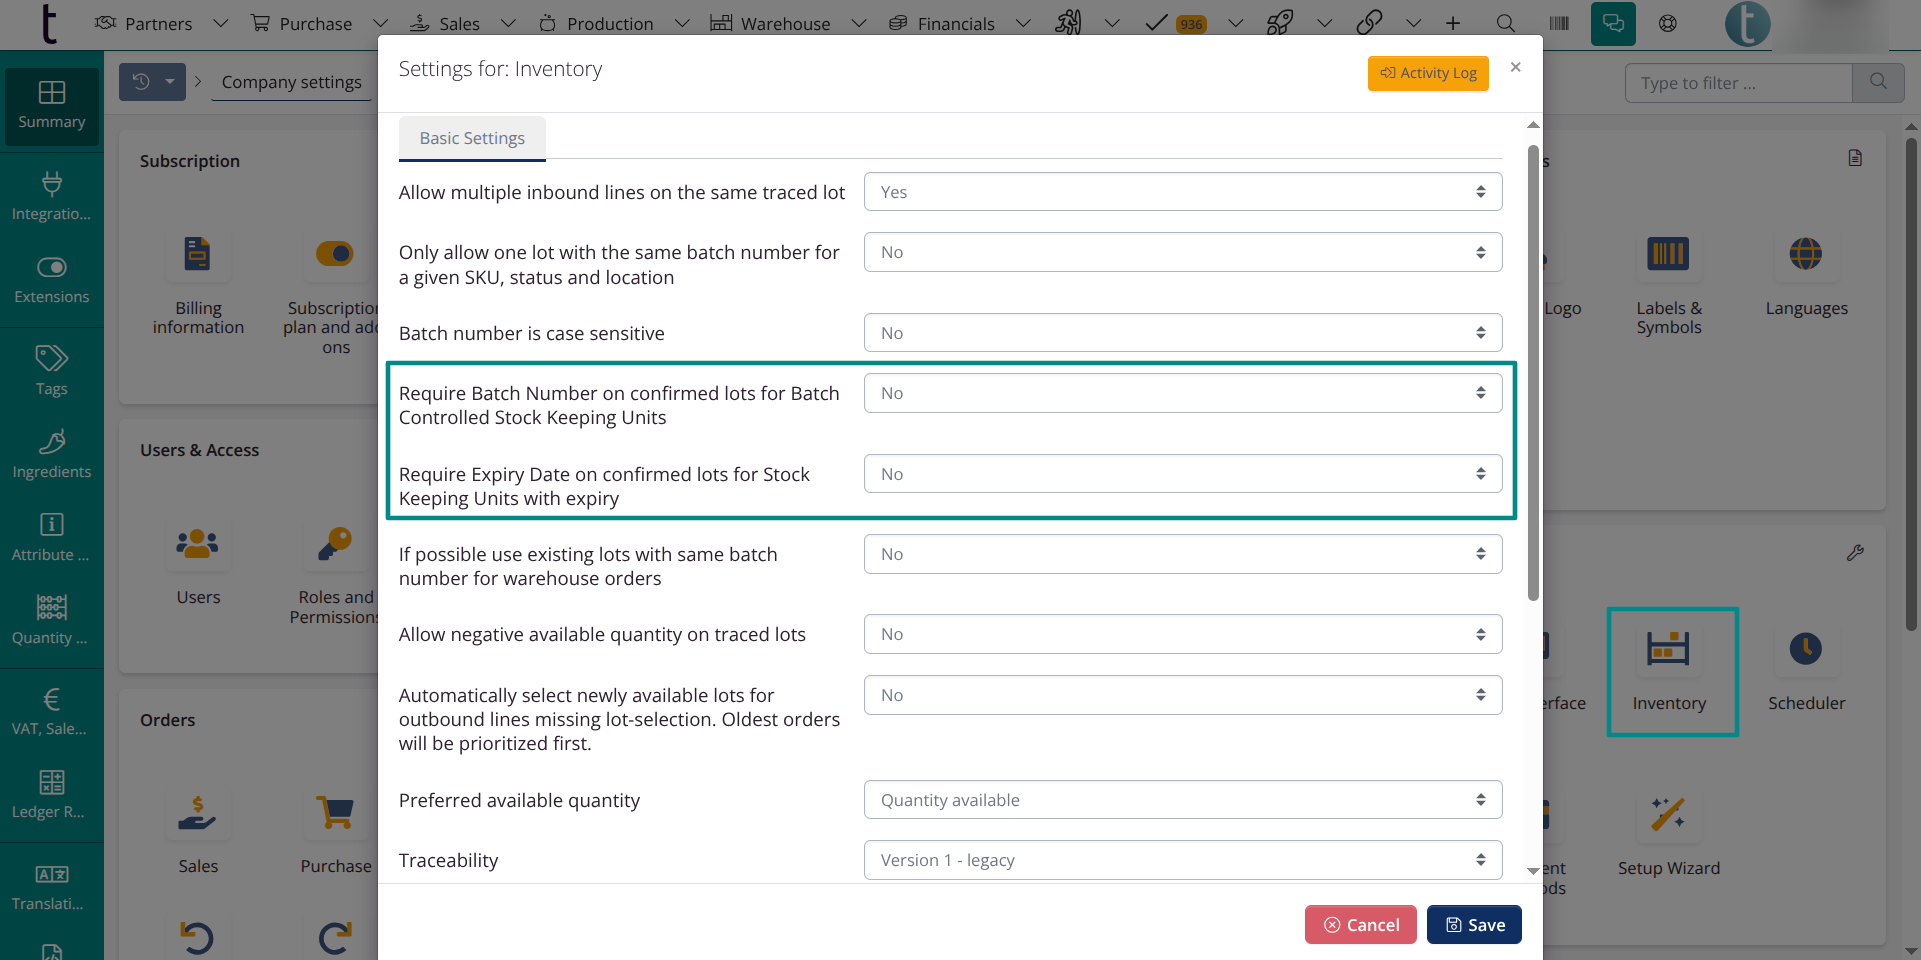1921x960 pixels.
Task: Expand the Warehouse menu chevron
Action: click(x=858, y=23)
